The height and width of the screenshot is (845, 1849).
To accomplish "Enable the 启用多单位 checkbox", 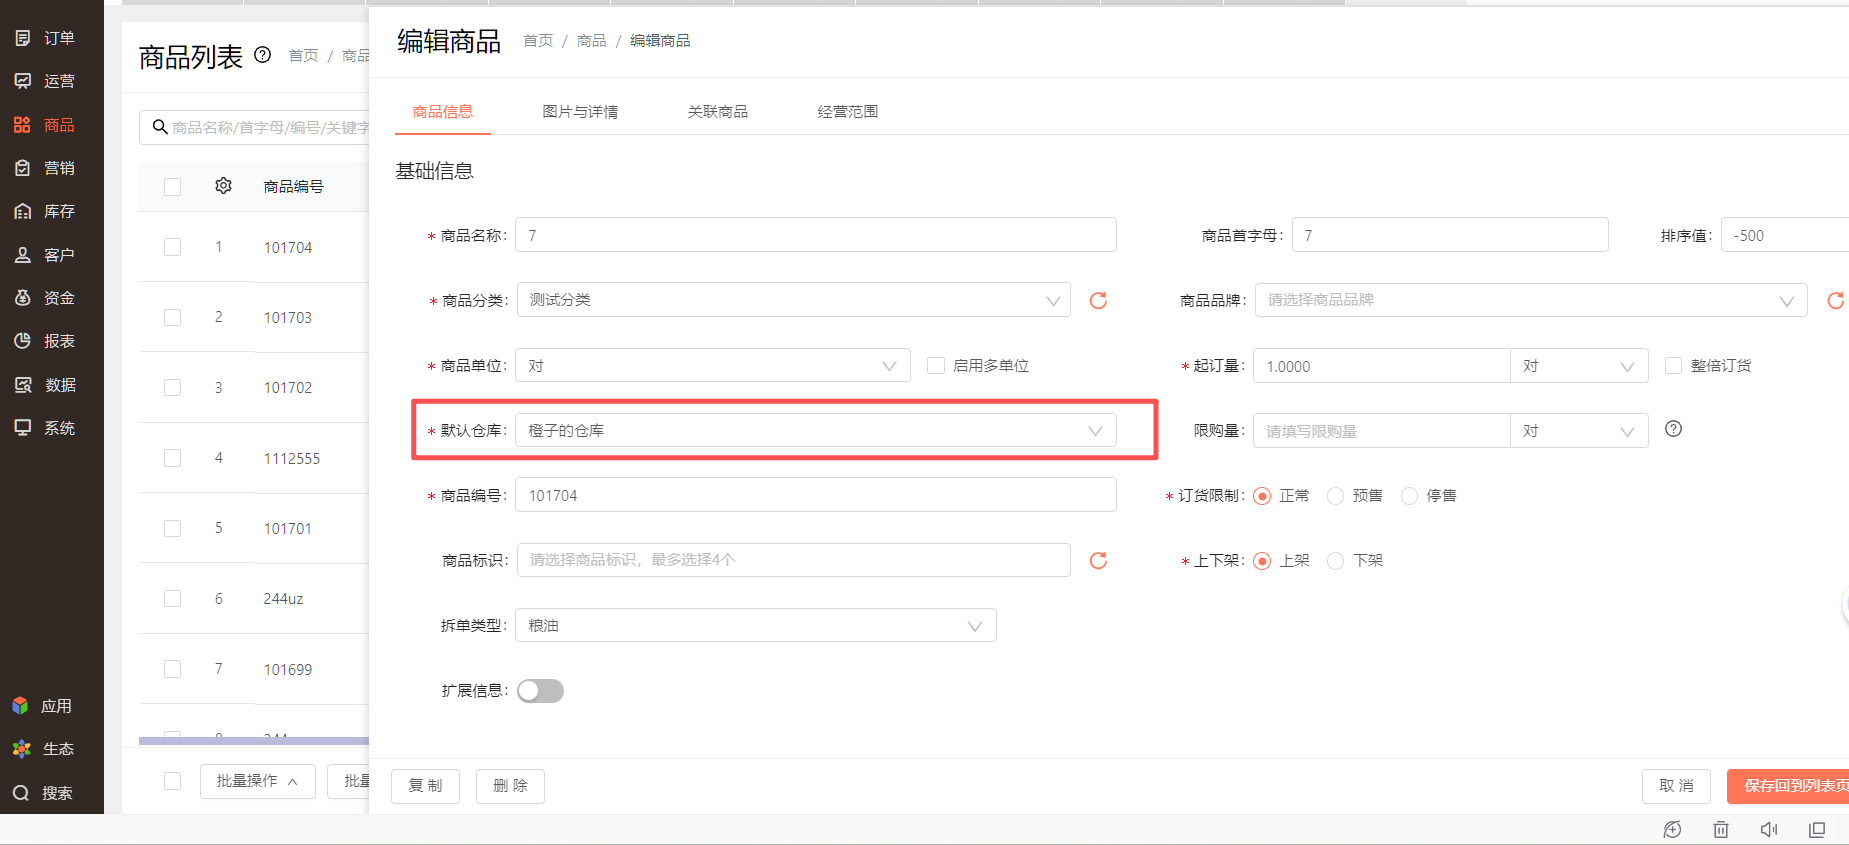I will point(936,366).
